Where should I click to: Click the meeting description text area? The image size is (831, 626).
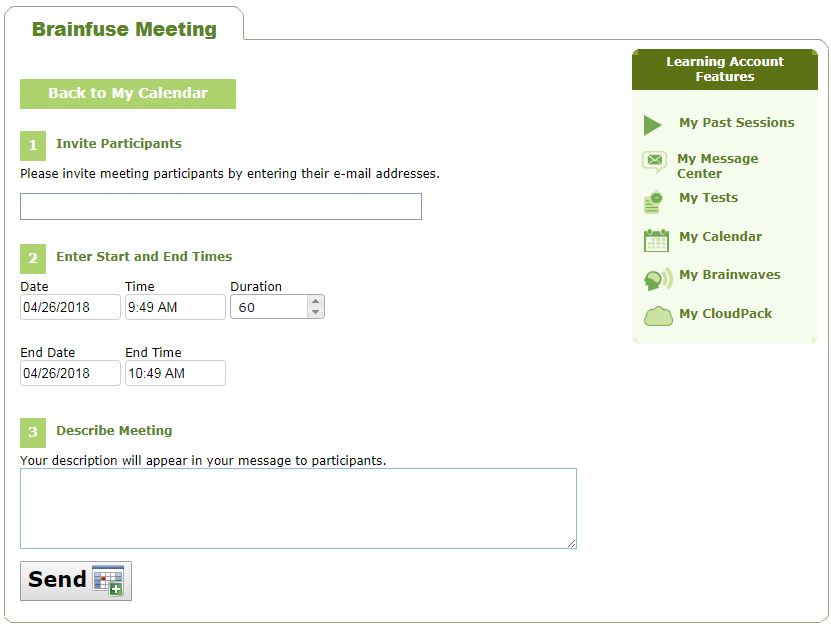(298, 508)
